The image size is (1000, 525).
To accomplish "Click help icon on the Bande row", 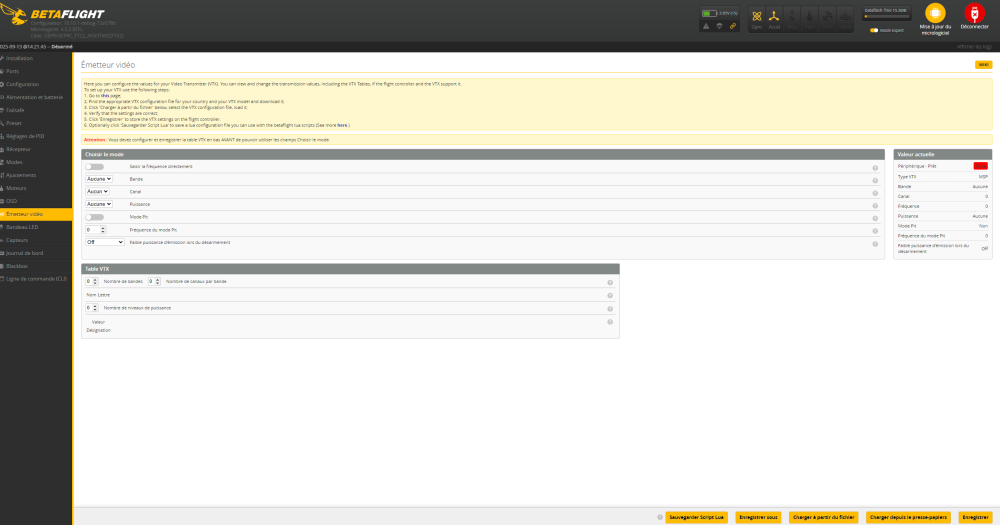I will [875, 179].
